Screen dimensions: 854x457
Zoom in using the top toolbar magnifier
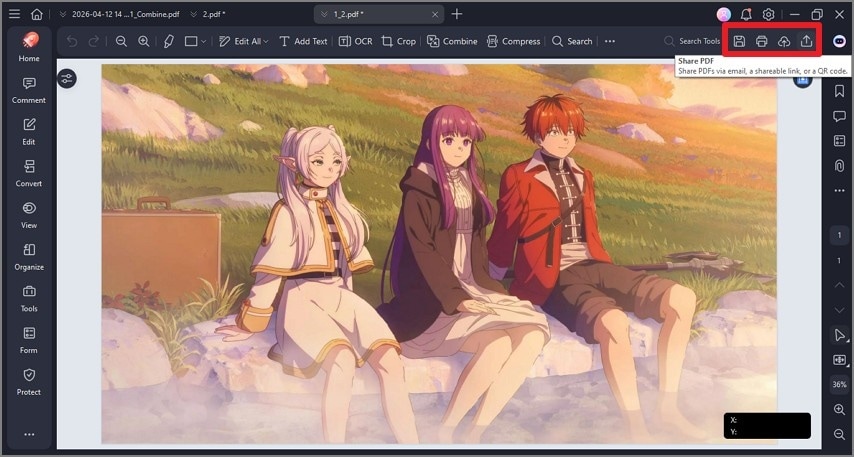(x=144, y=41)
